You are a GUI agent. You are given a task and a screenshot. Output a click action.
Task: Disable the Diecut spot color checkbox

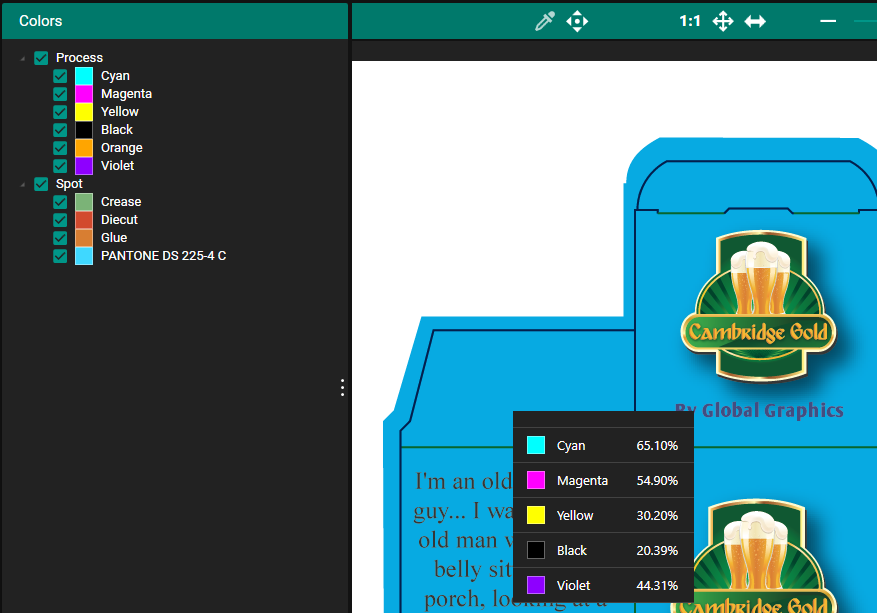pos(60,220)
